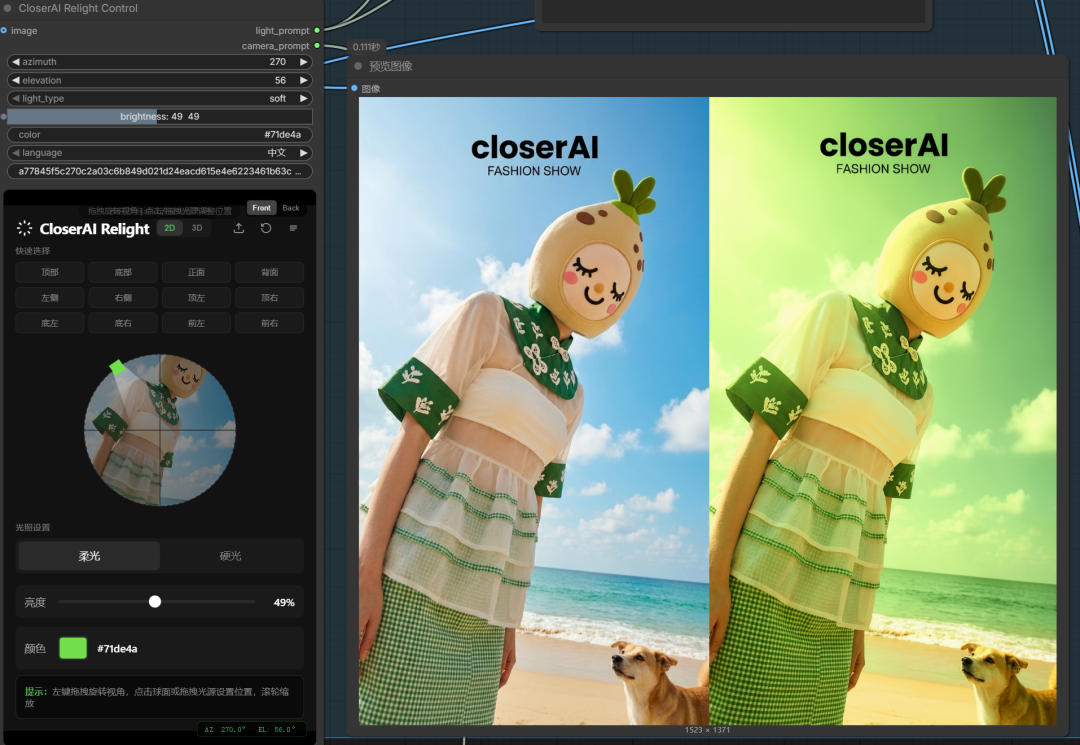Click the 顶左 quick select button
The width and height of the screenshot is (1080, 745).
point(196,298)
